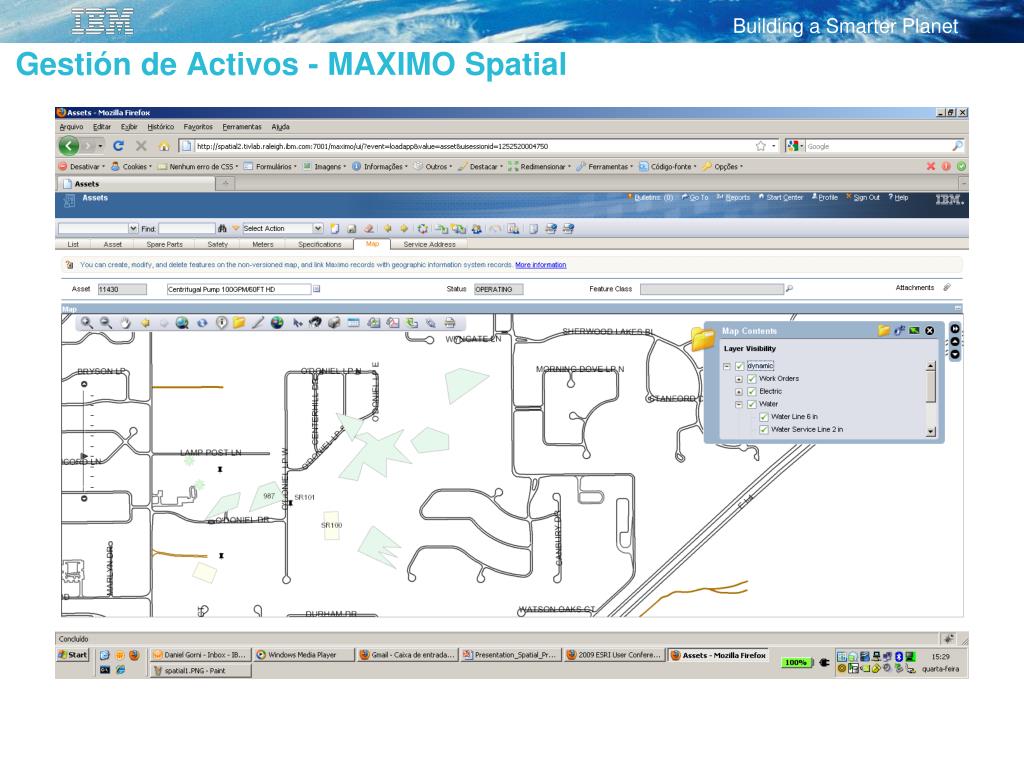1024x768 pixels.
Task: Select the arrow selection tool
Action: [x=297, y=323]
